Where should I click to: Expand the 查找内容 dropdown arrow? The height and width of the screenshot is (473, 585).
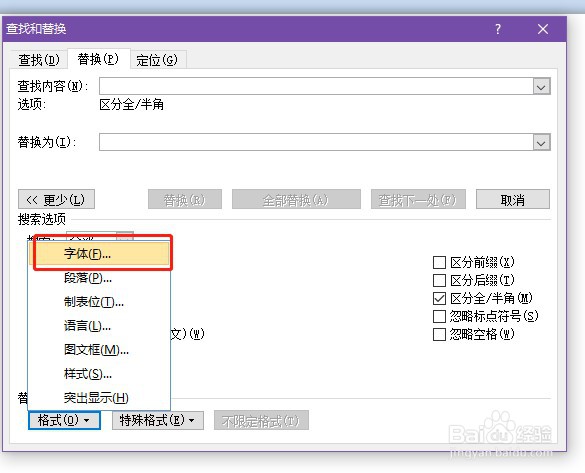tap(541, 87)
